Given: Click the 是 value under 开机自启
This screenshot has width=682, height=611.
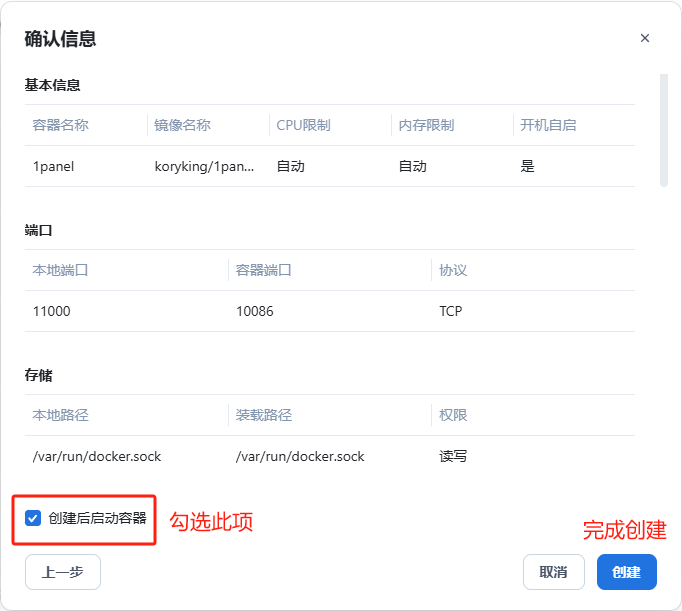Looking at the screenshot, I should click(x=527, y=166).
